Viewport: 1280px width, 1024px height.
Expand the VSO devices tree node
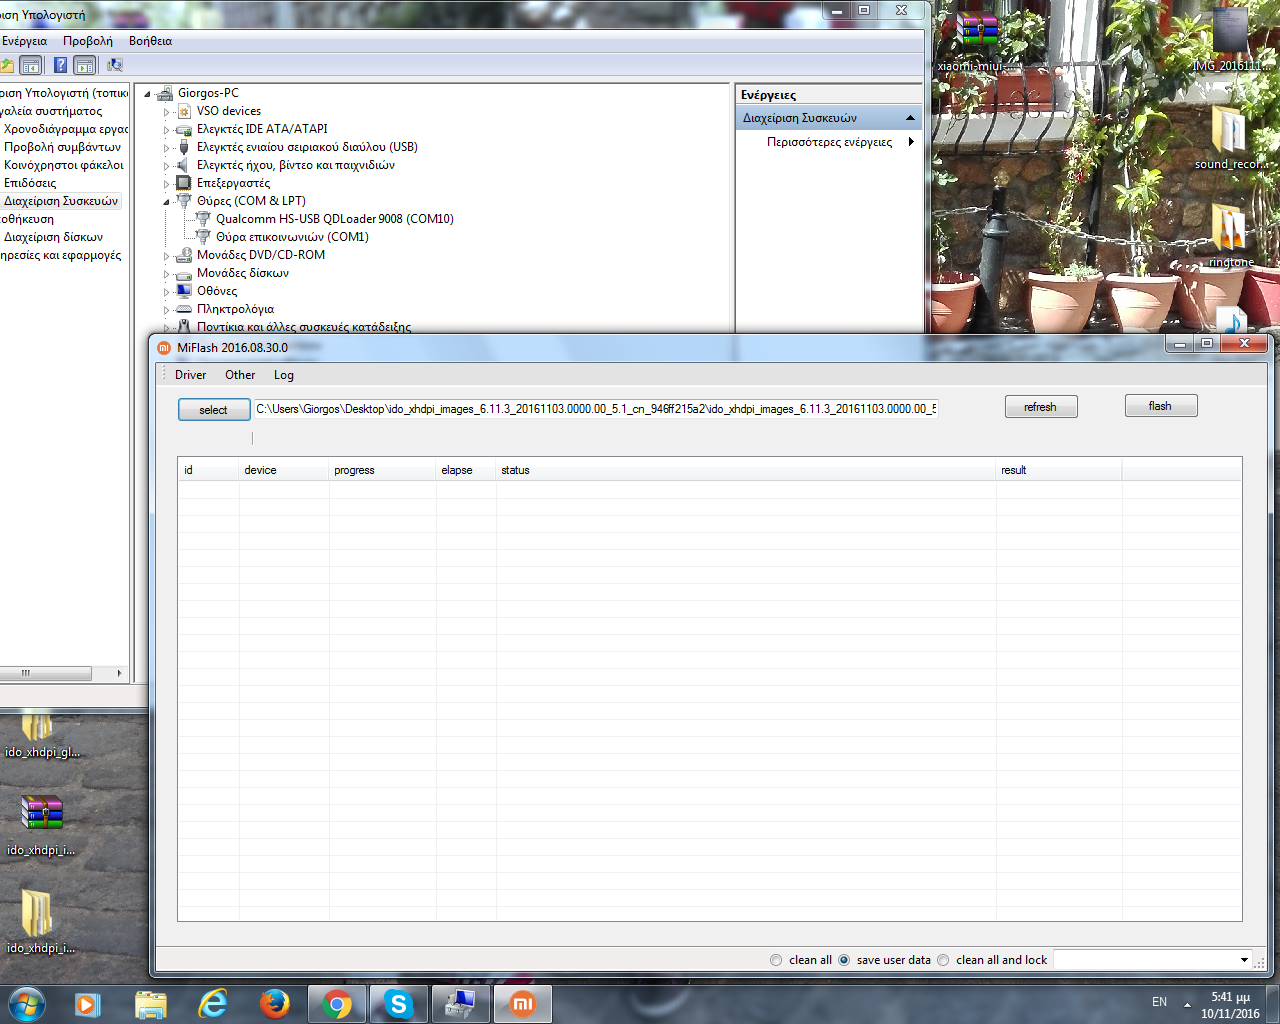point(167,112)
